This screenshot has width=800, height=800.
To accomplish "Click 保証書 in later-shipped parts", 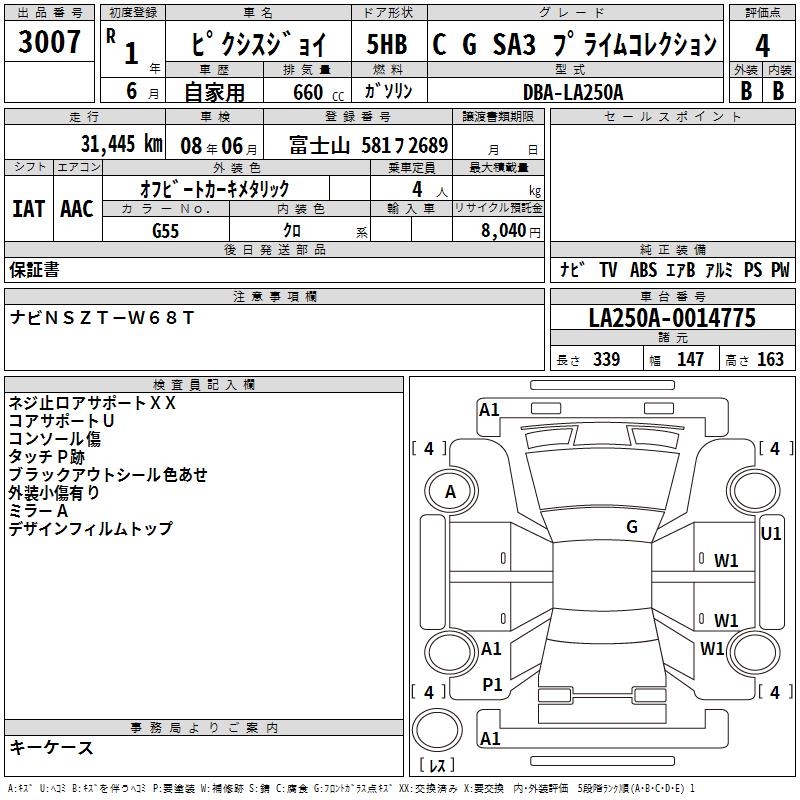I will click(x=34, y=270).
